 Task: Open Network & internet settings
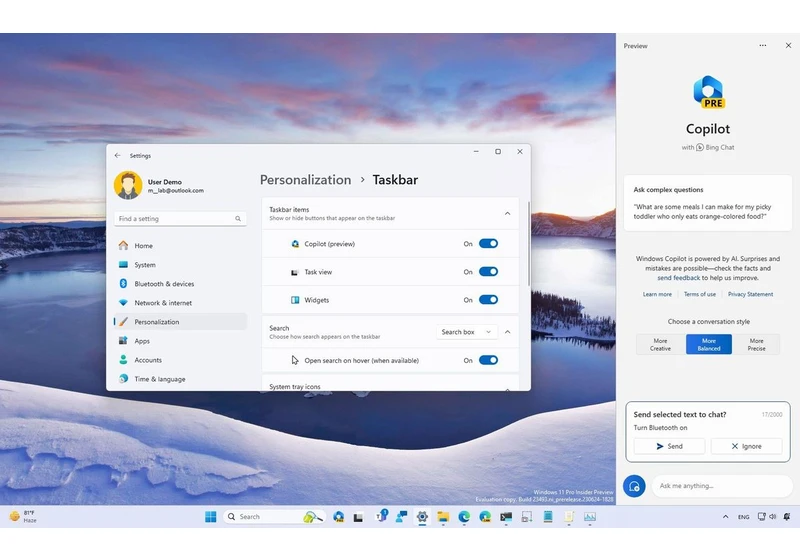click(x=180, y=303)
